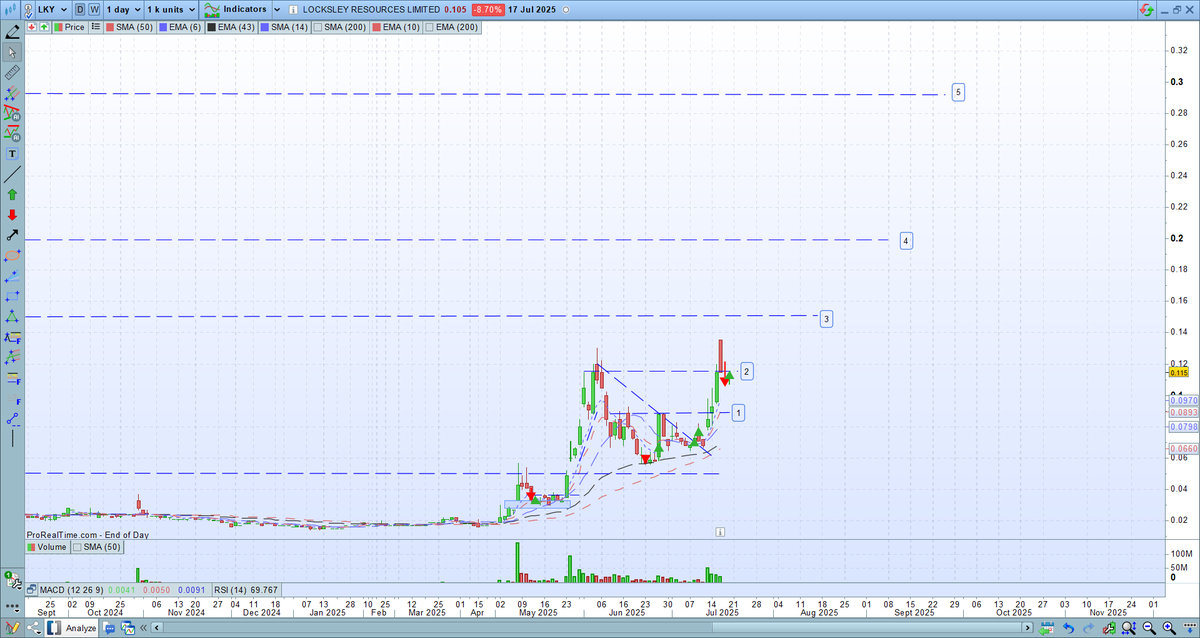Select the text annotation tool
This screenshot has height=638, width=1200.
12,154
